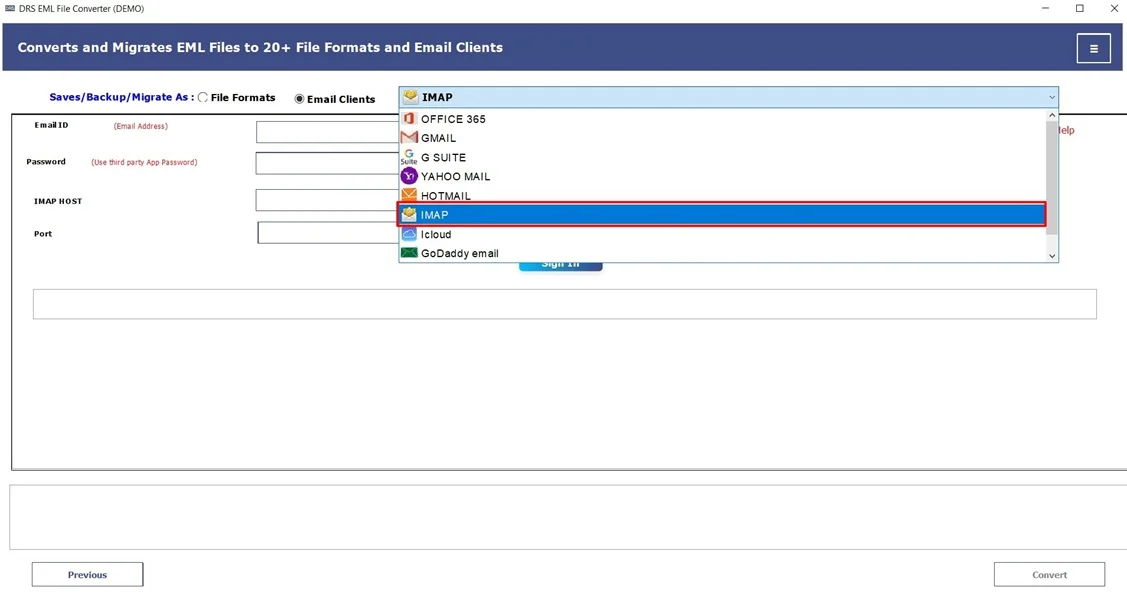This screenshot has width=1127, height=600.
Task: Choose highlighted IMAP list entry
Action: (x=722, y=214)
